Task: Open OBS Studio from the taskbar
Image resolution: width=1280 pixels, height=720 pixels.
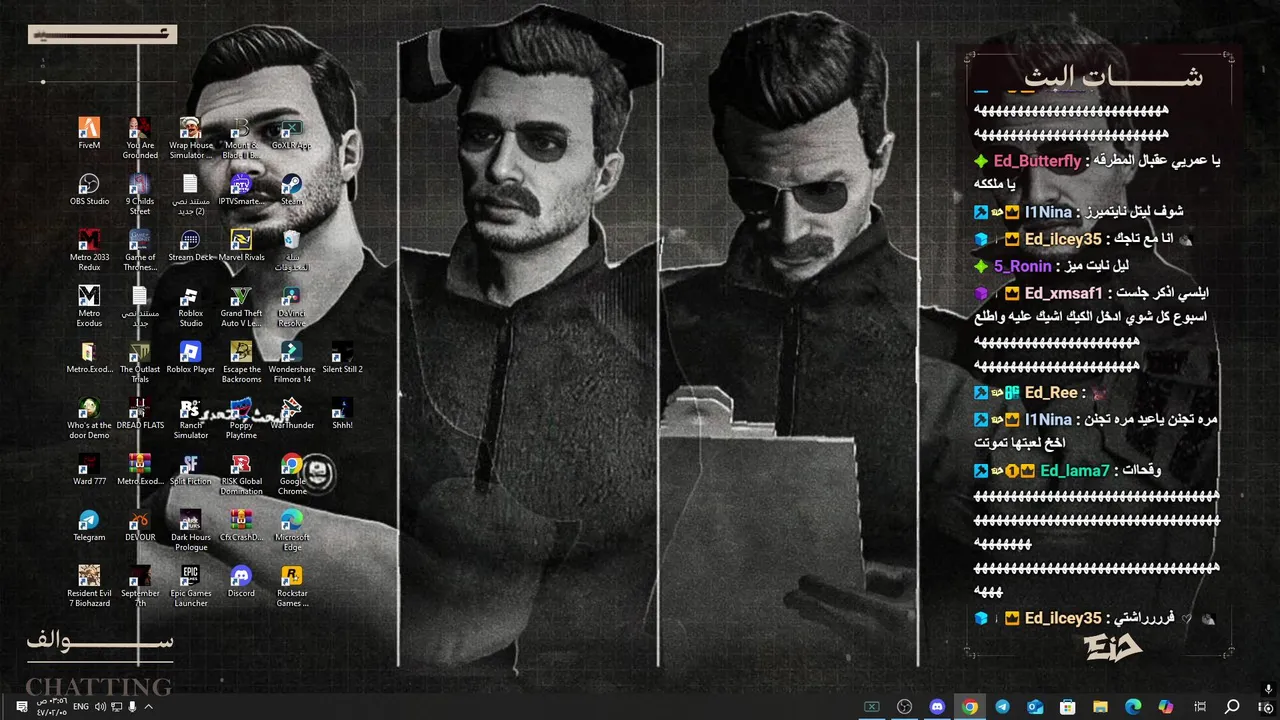Action: (905, 707)
